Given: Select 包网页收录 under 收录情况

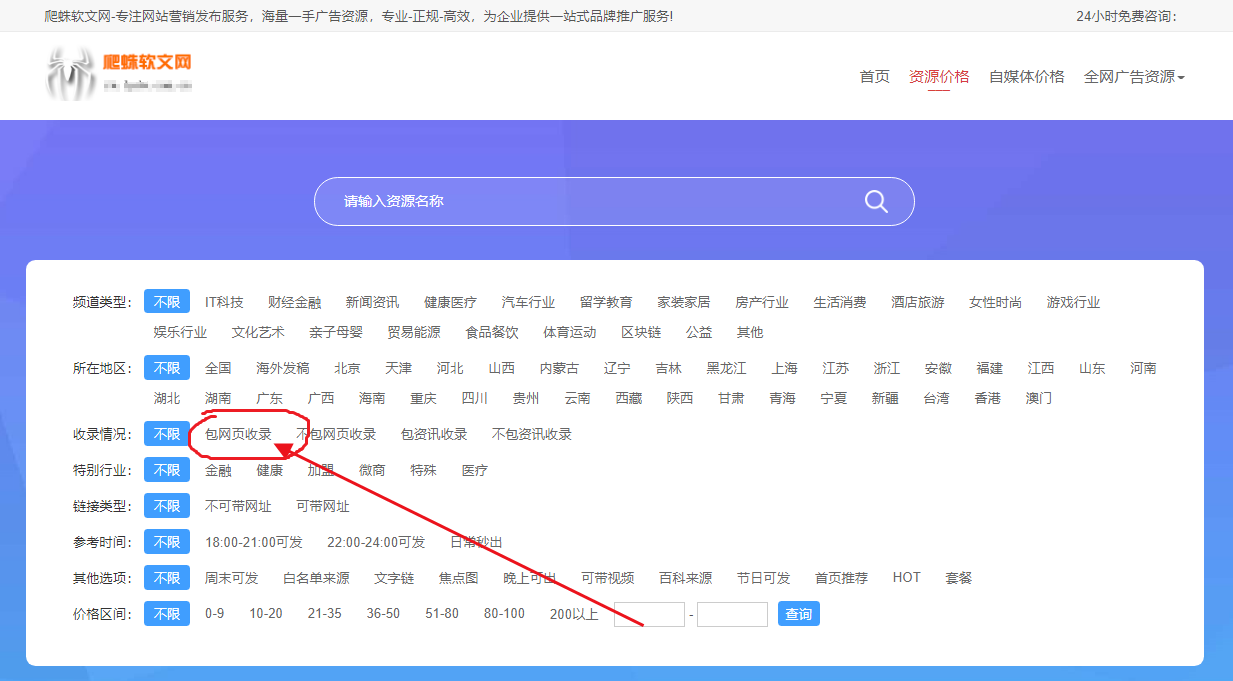Looking at the screenshot, I should point(240,434).
